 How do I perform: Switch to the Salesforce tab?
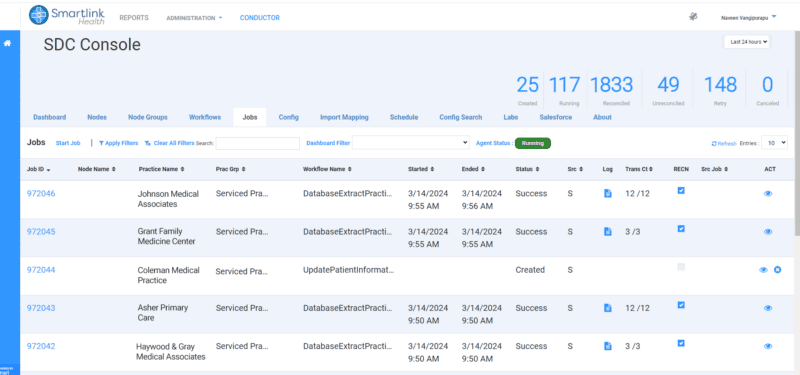[x=556, y=117]
